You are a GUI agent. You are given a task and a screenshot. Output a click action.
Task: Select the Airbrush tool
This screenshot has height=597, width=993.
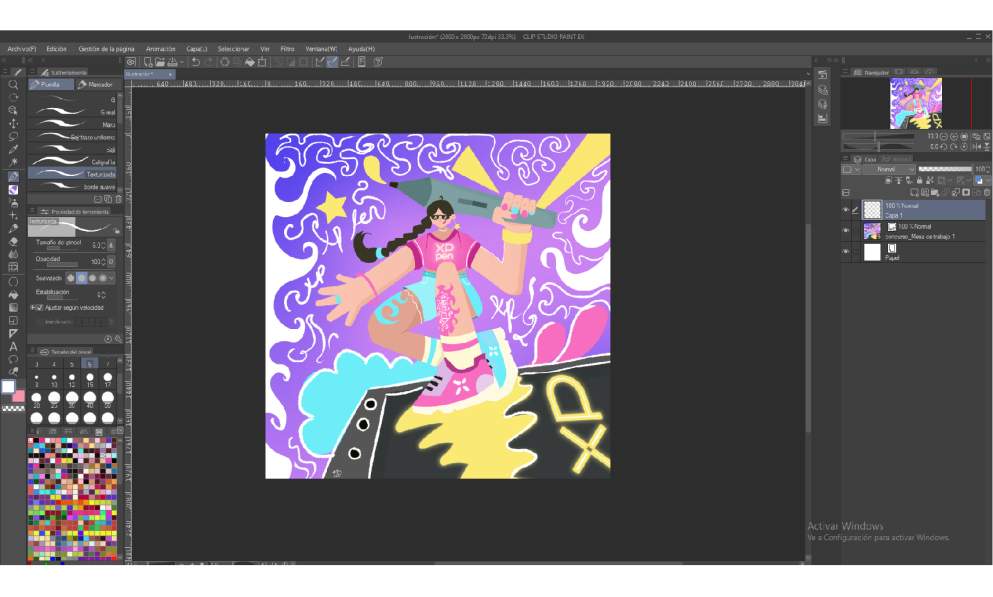tap(13, 203)
